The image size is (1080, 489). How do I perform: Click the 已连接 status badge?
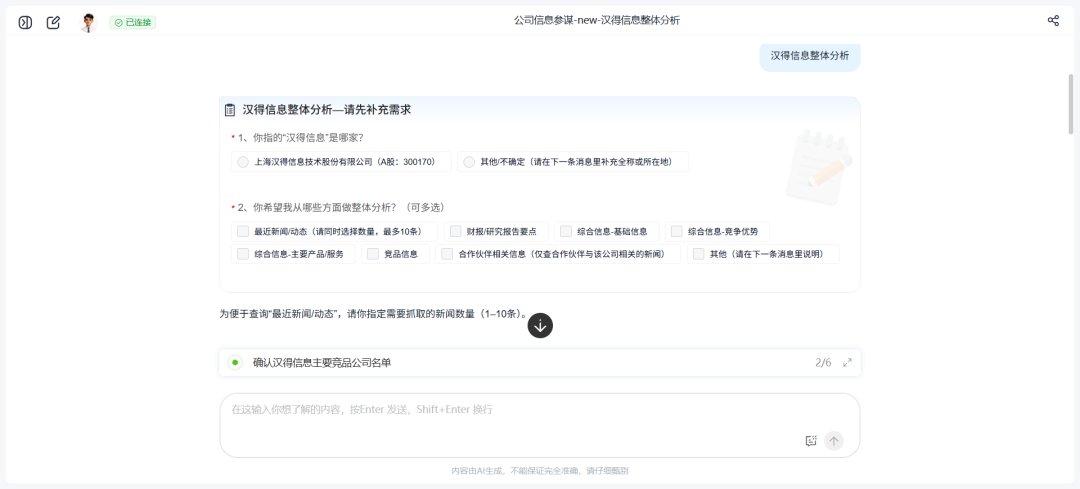133,23
